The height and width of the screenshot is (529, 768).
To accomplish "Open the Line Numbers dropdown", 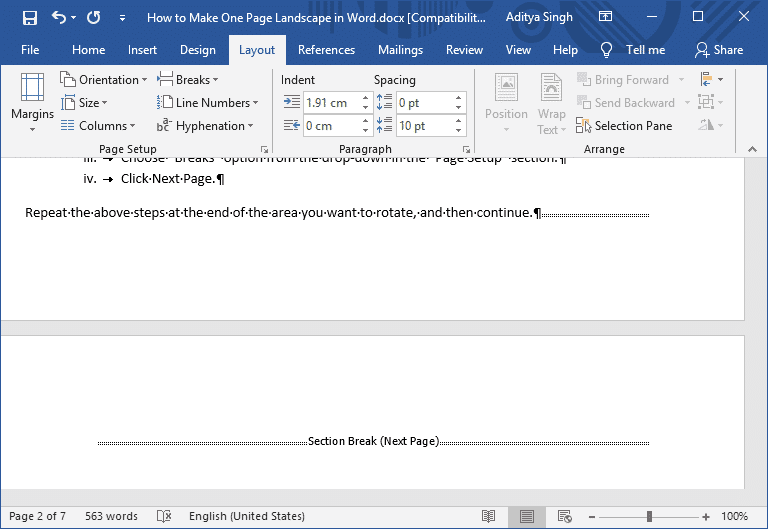I will click(207, 103).
